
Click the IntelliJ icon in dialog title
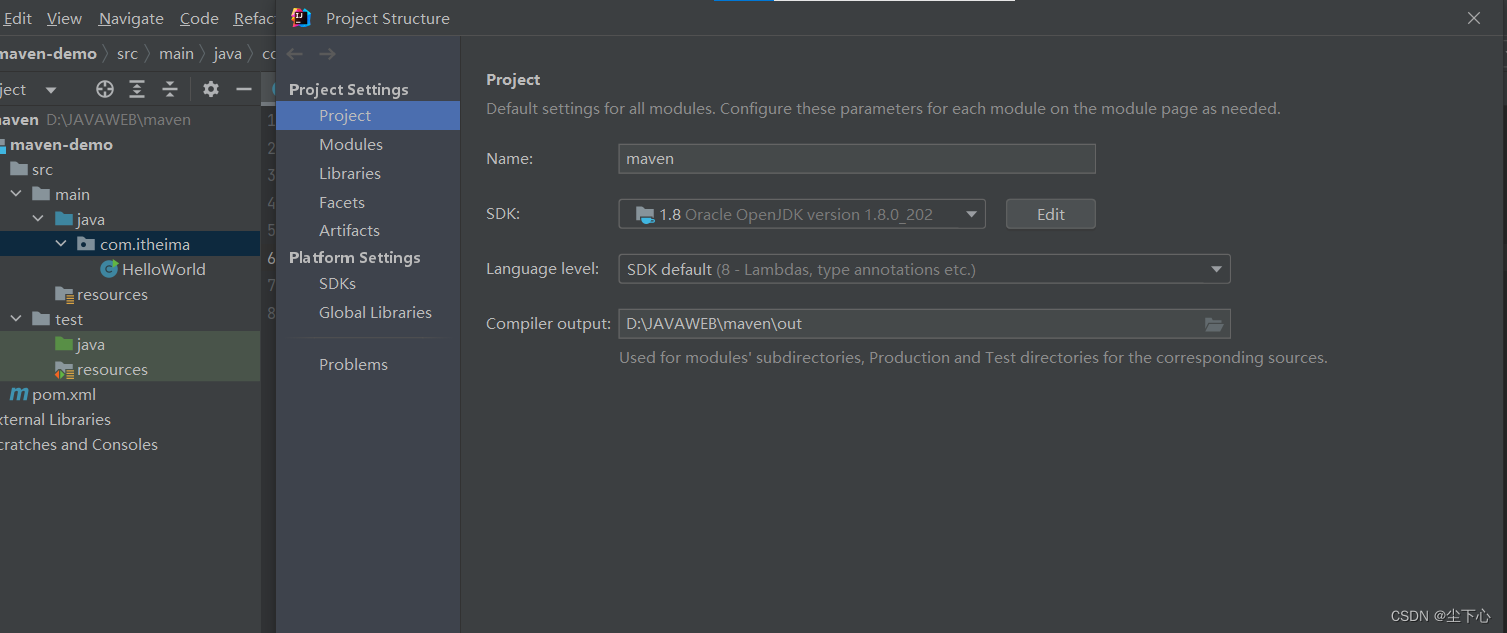(301, 17)
